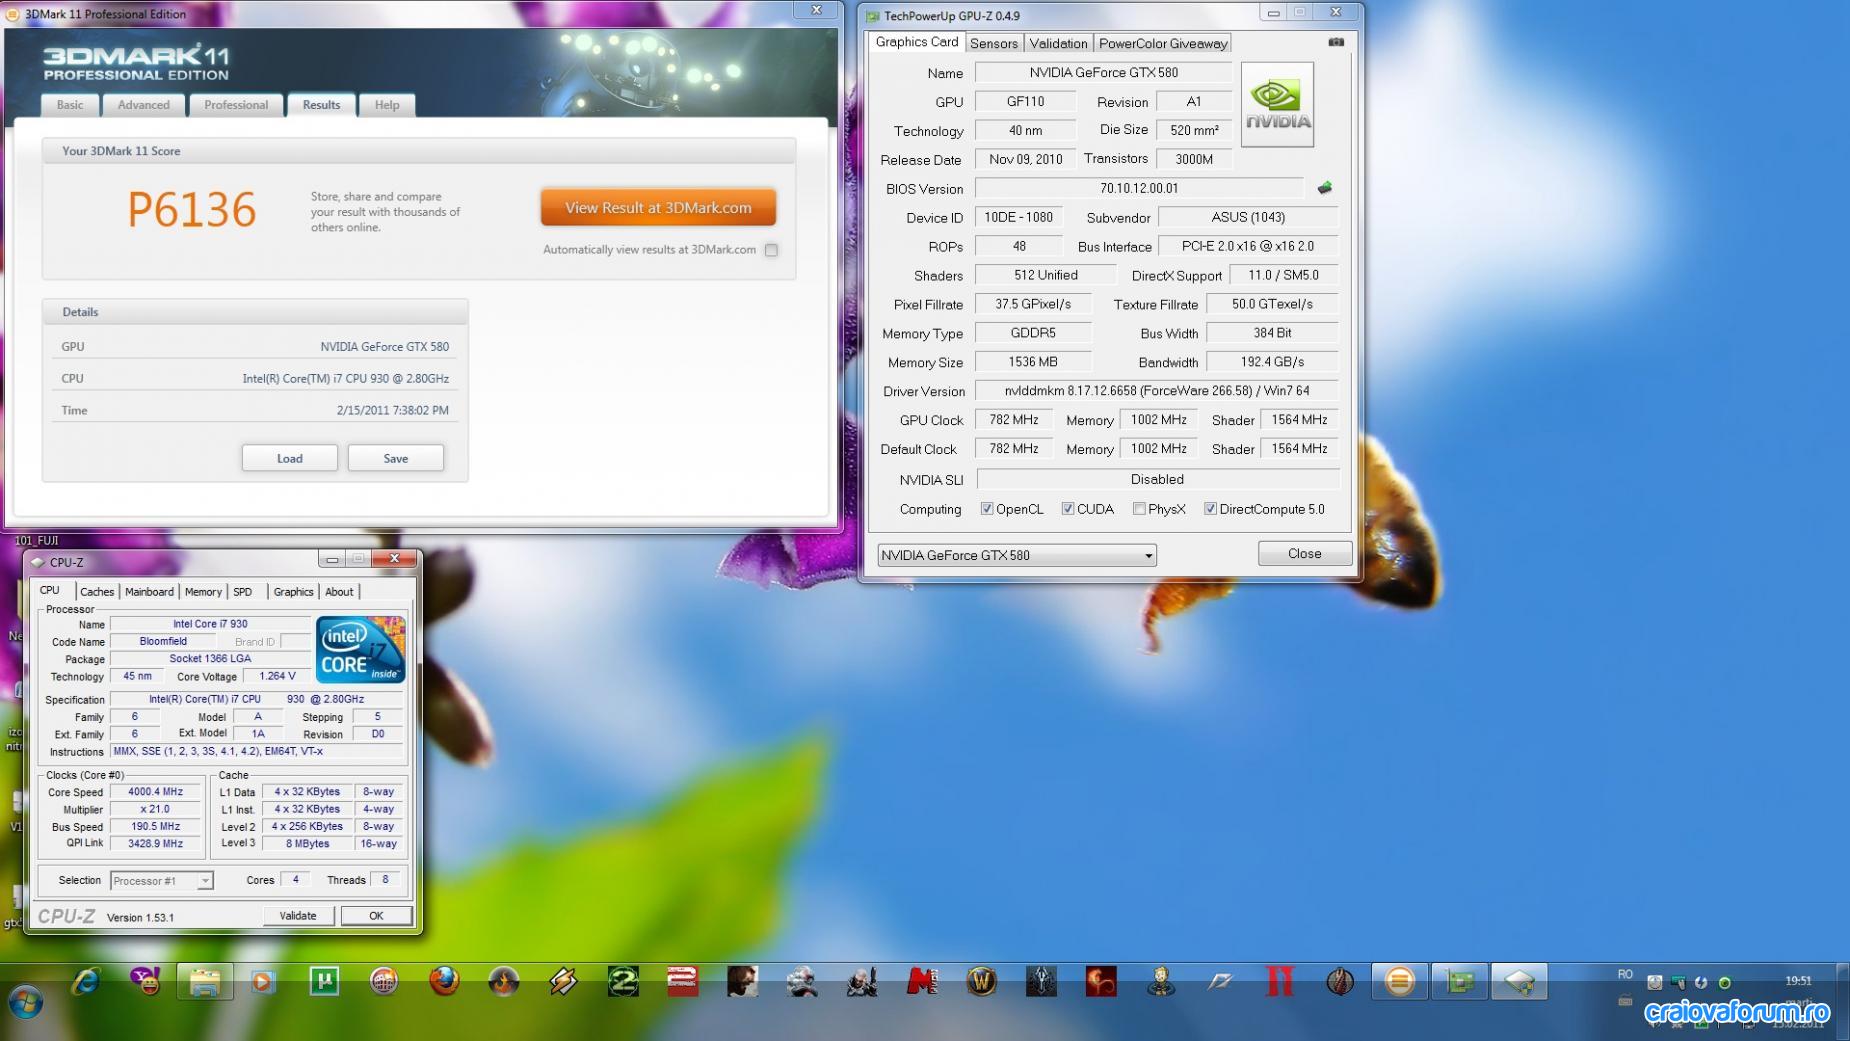
Task: Click the QPI Link value 3428.9 MHz
Action: coord(156,844)
